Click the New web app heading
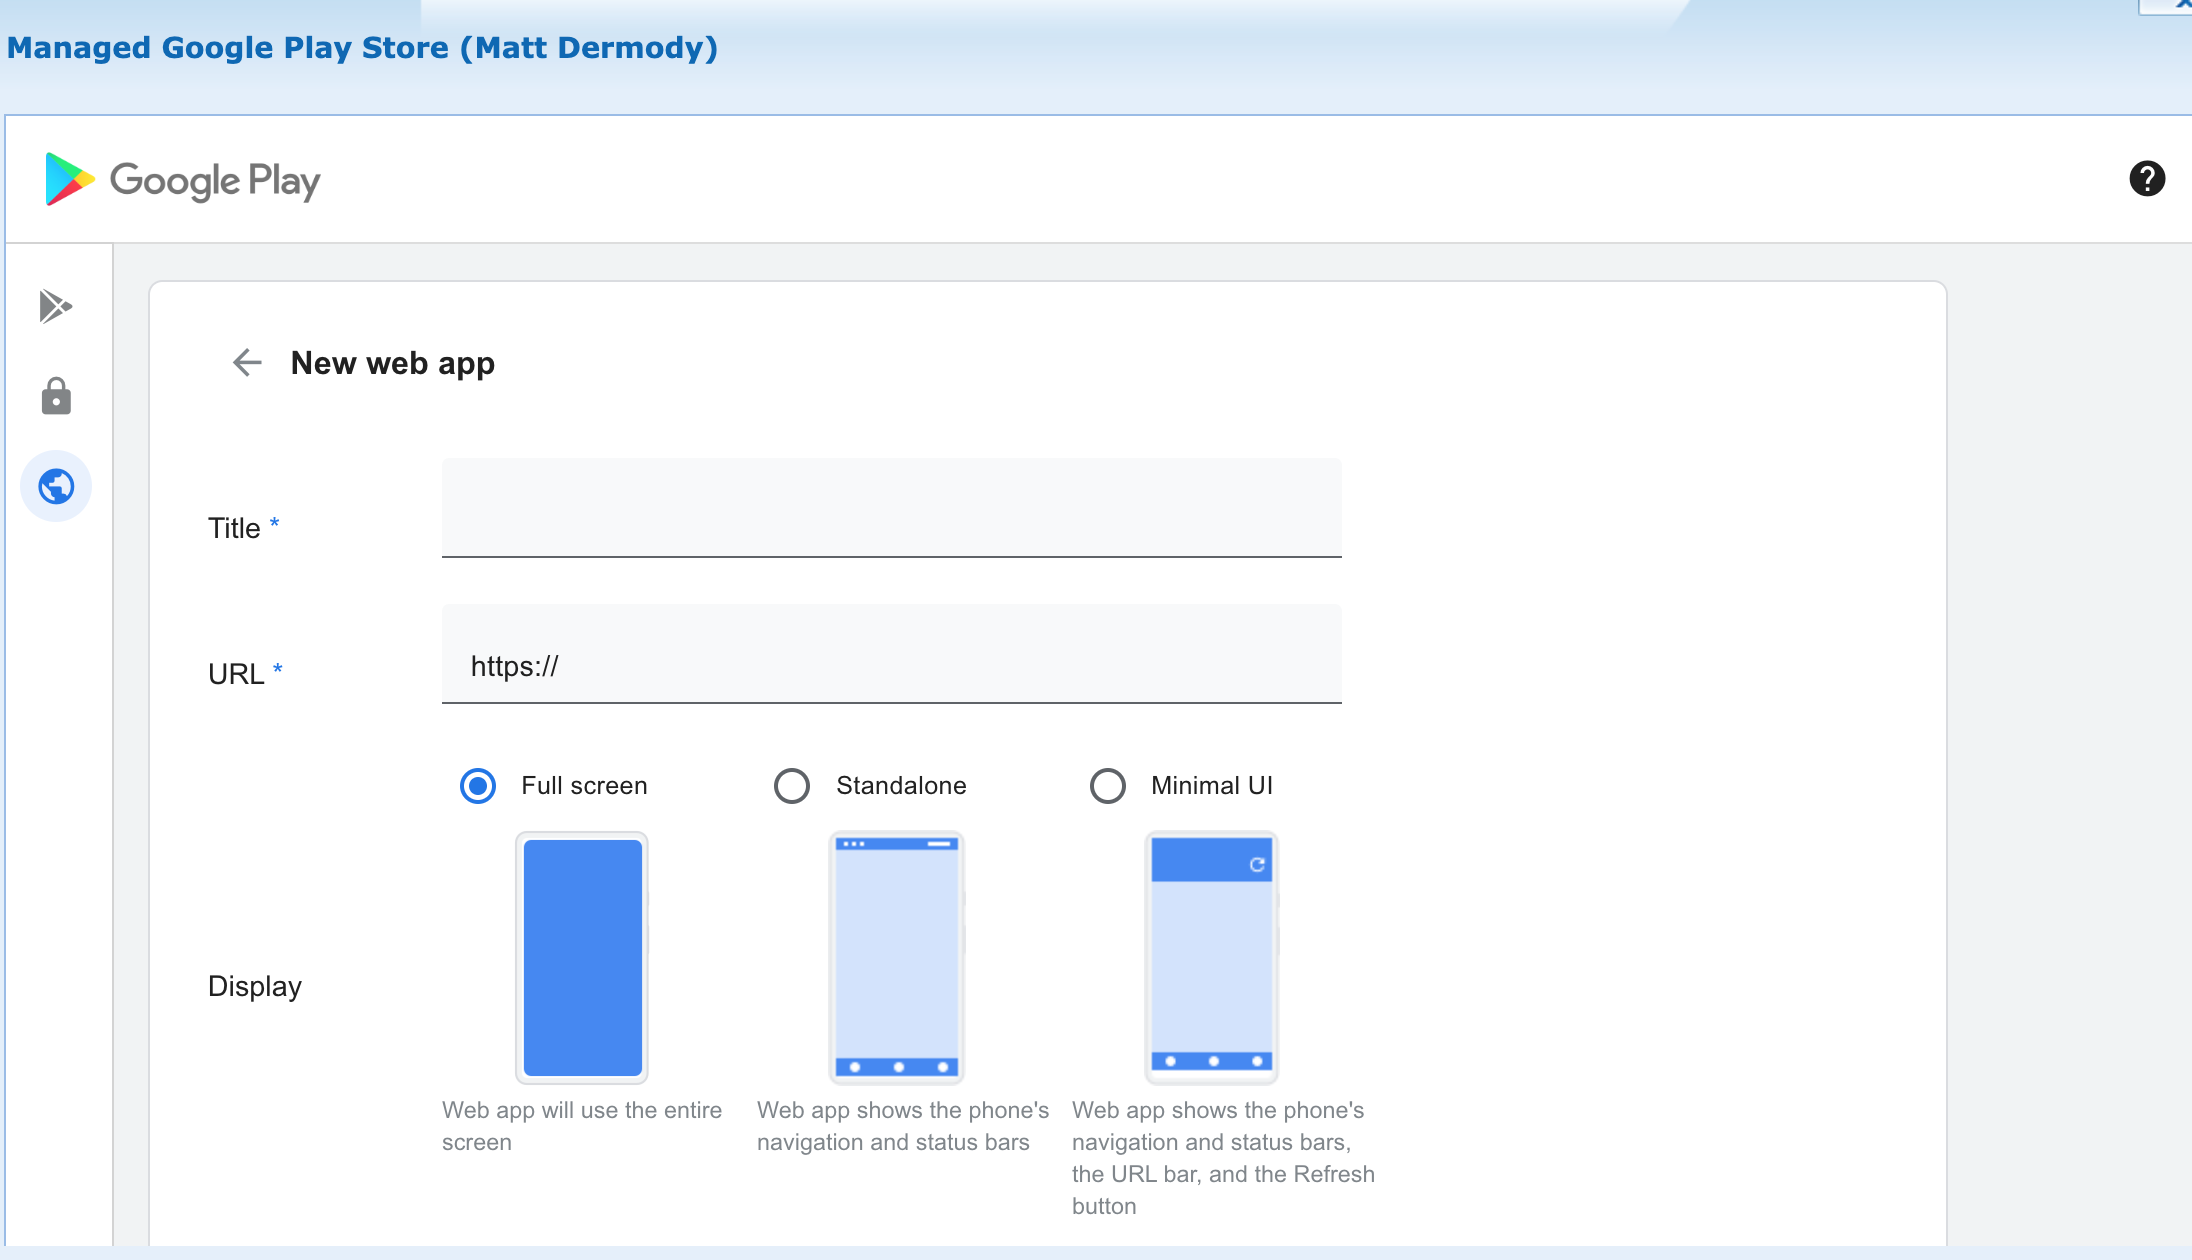 coord(392,363)
